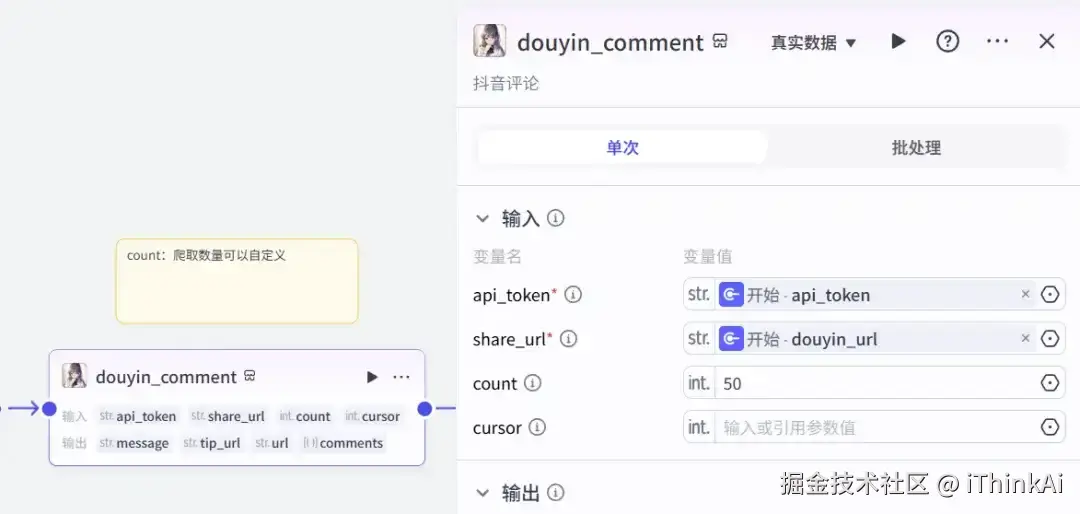Show info tooltip for api_token
This screenshot has height=514, width=1080.
click(573, 295)
